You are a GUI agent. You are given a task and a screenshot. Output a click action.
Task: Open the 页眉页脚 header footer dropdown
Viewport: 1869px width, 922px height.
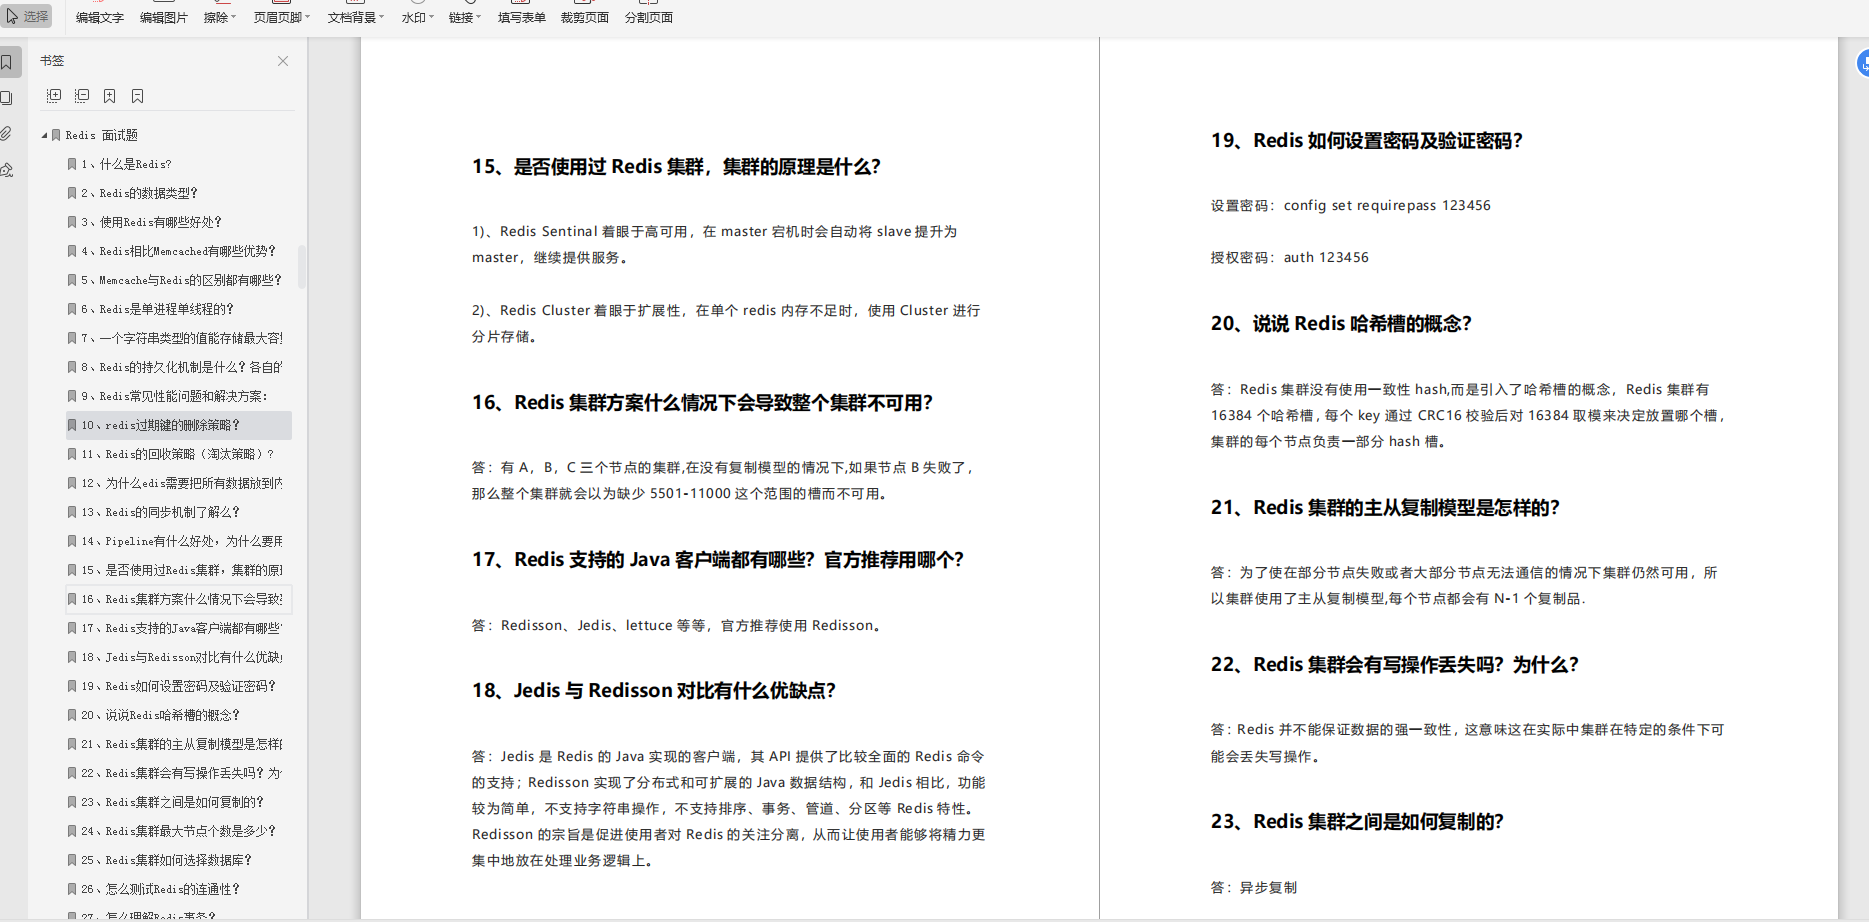[282, 17]
